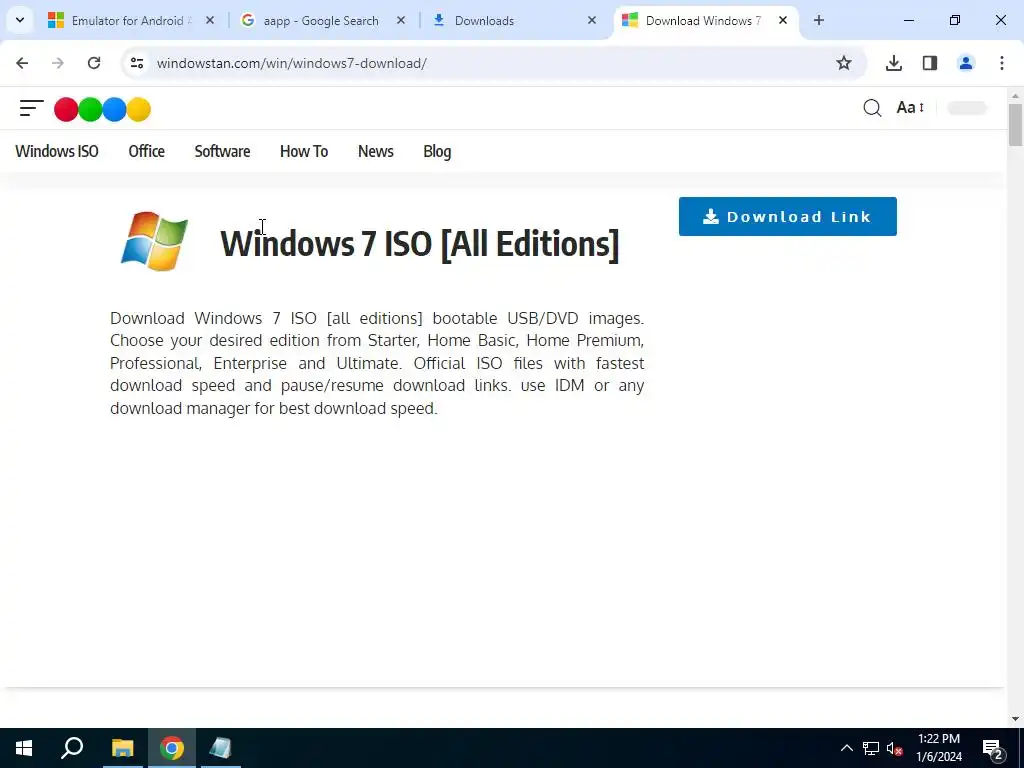The height and width of the screenshot is (768, 1024).
Task: Open the Windows Start menu
Action: click(x=24, y=748)
